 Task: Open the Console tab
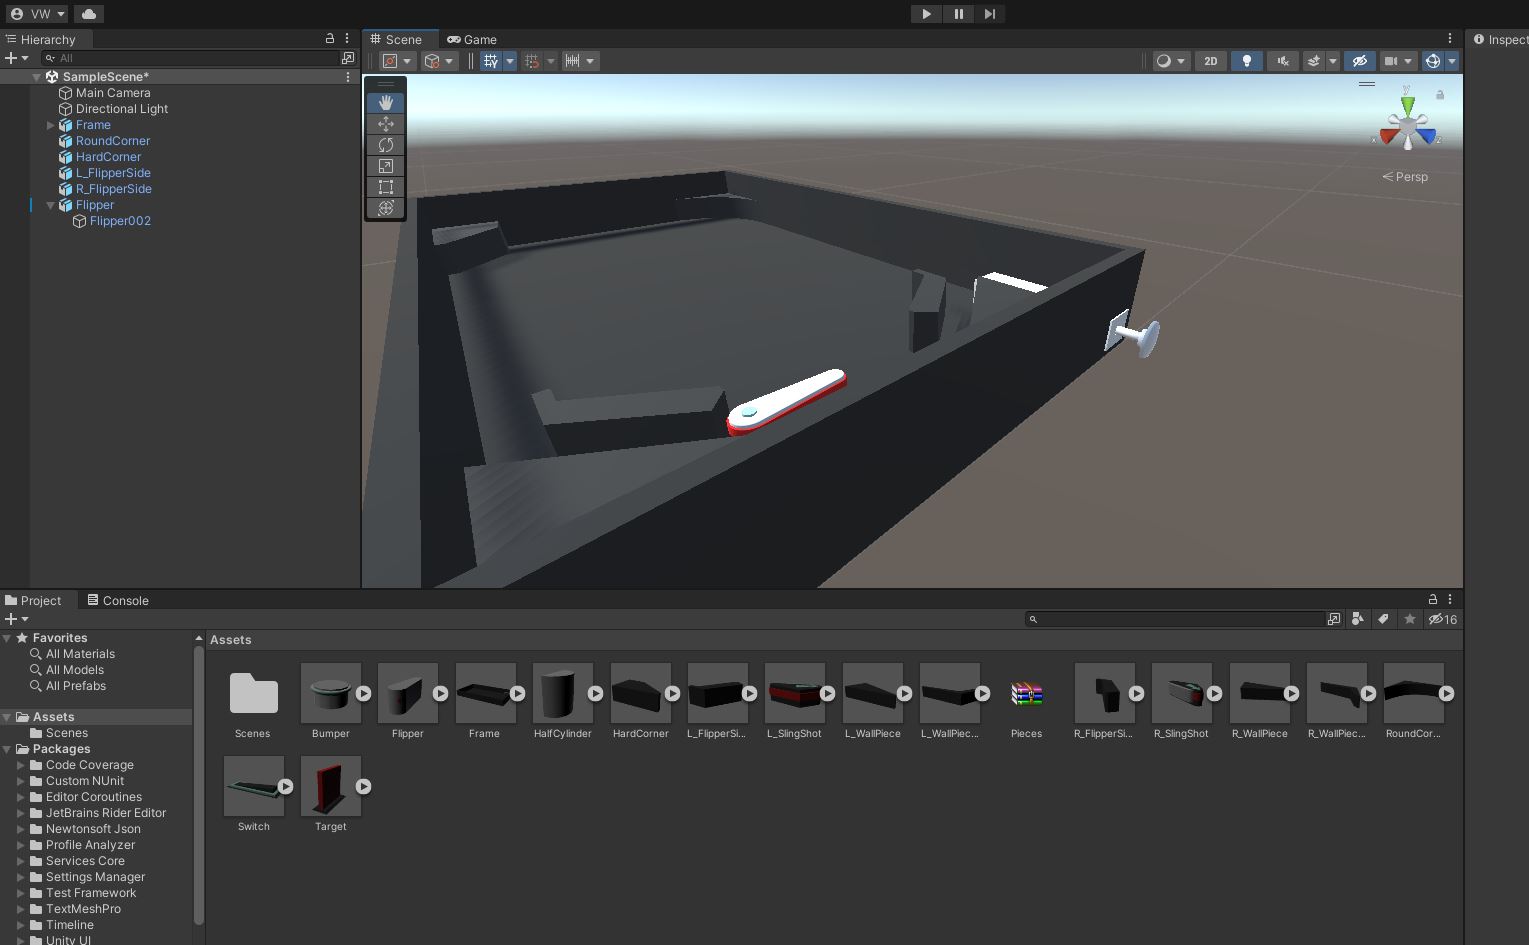[x=118, y=600]
